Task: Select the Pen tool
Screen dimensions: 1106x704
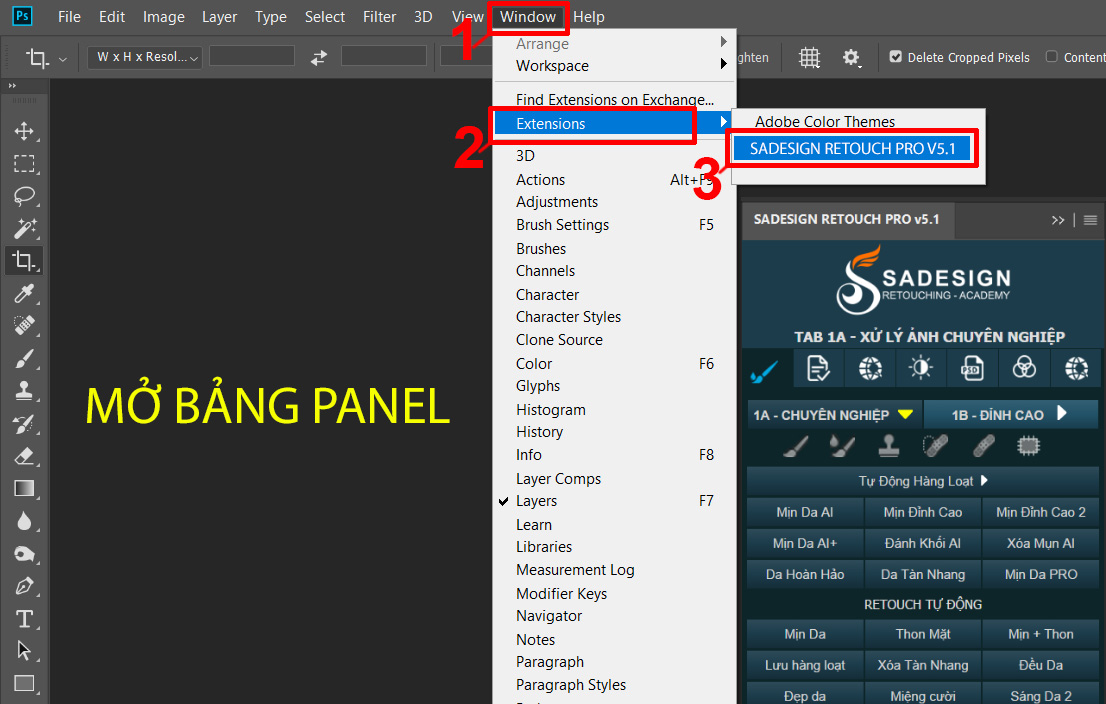Action: click(x=24, y=585)
